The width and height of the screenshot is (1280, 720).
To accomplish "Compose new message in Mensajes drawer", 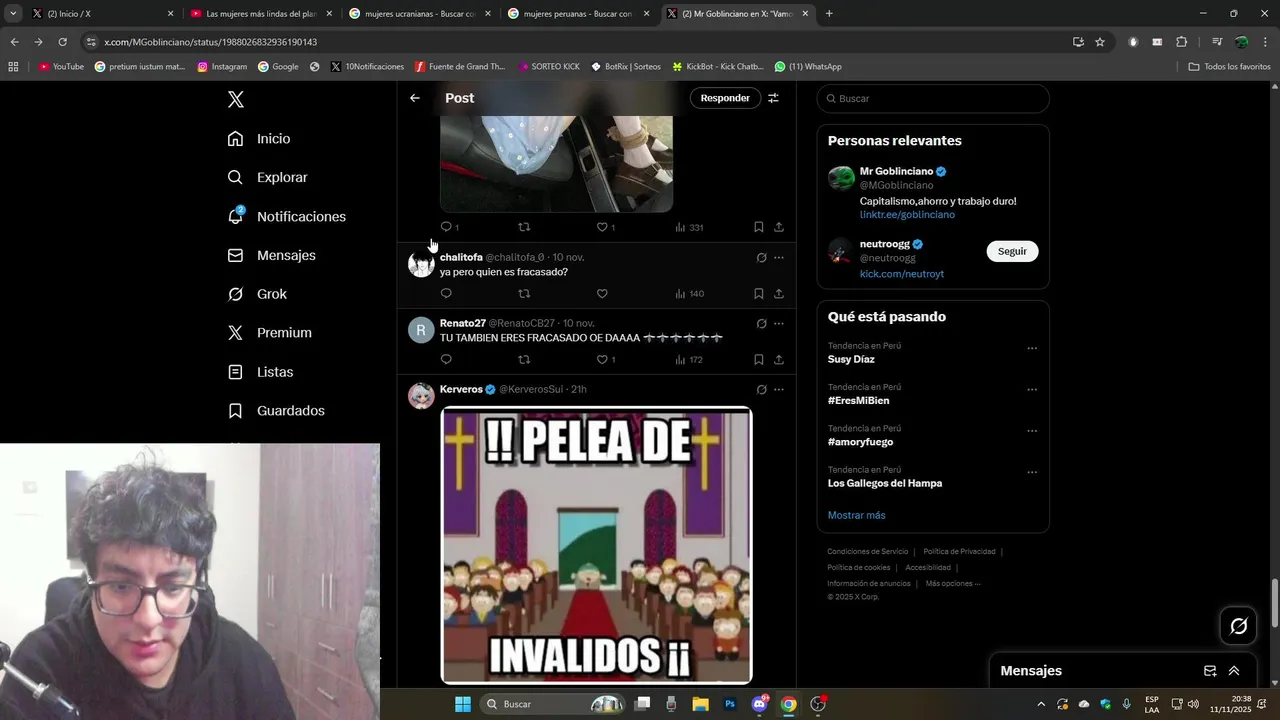I will pos(1210,671).
